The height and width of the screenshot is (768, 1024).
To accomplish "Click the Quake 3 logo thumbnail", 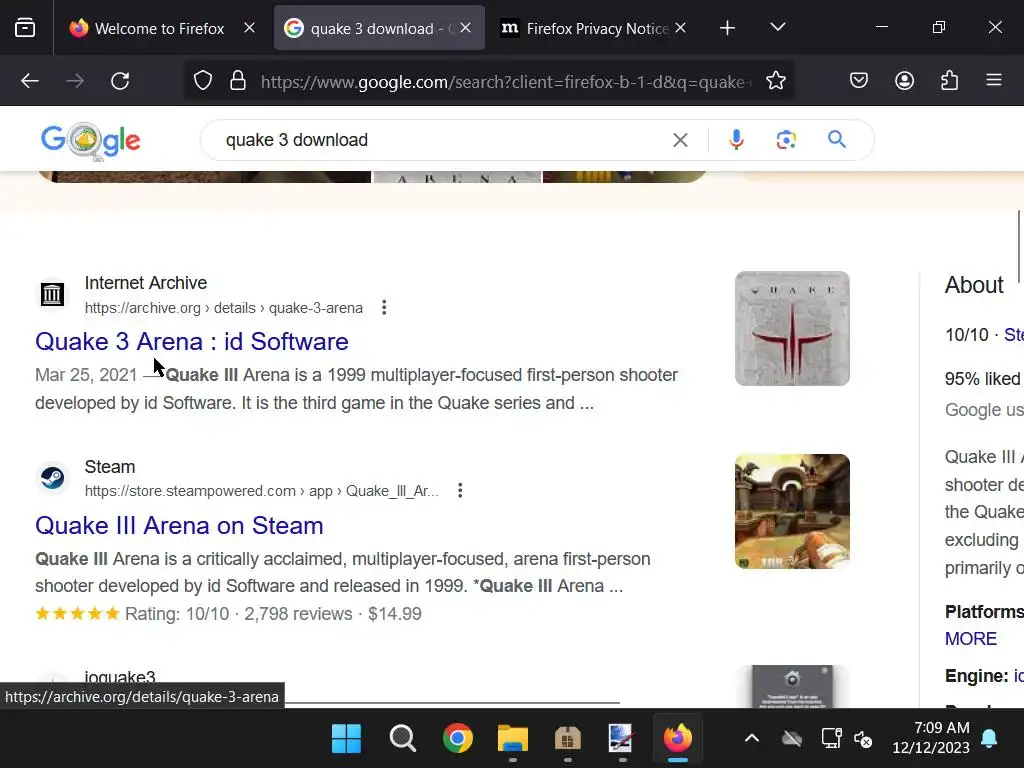I will 792,328.
